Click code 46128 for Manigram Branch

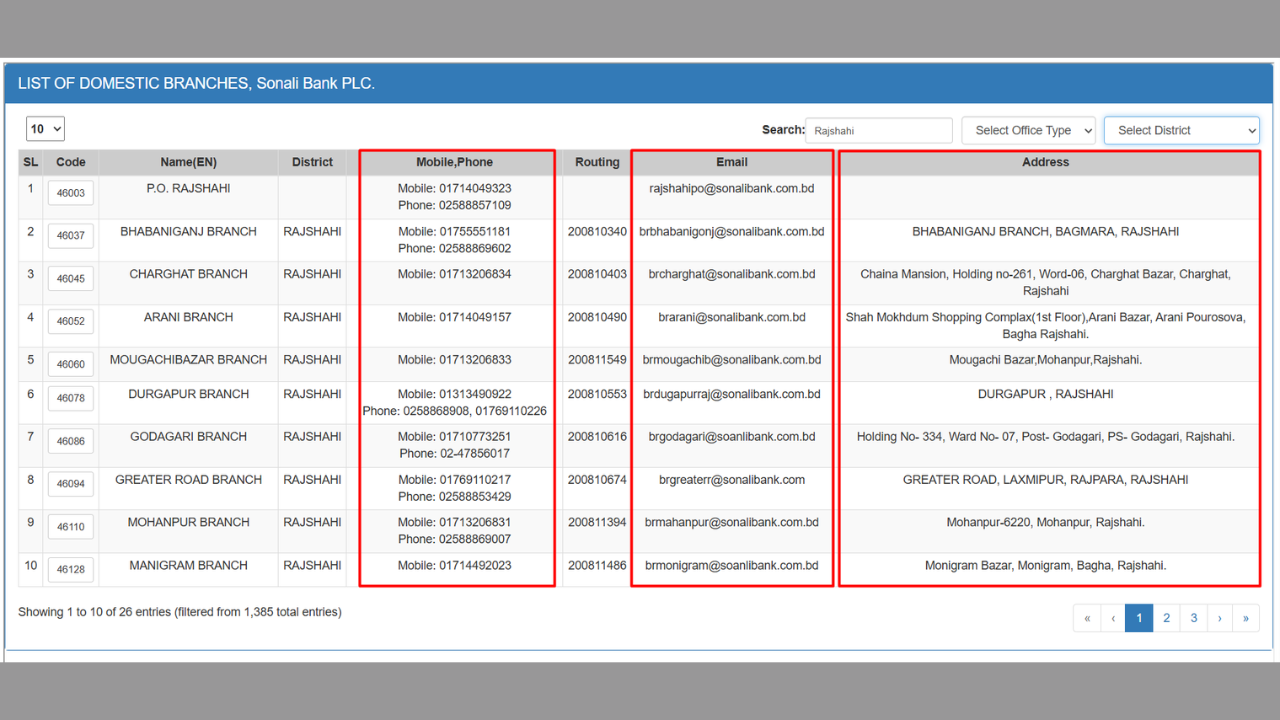pos(71,569)
